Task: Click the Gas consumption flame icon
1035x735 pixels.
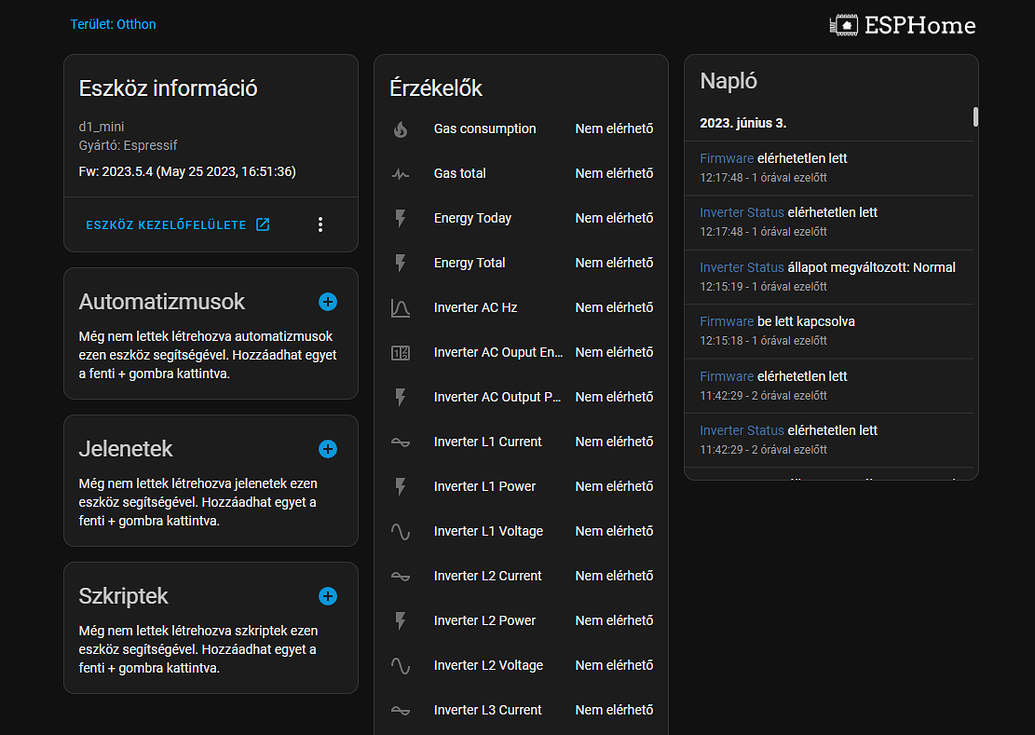Action: 400,129
